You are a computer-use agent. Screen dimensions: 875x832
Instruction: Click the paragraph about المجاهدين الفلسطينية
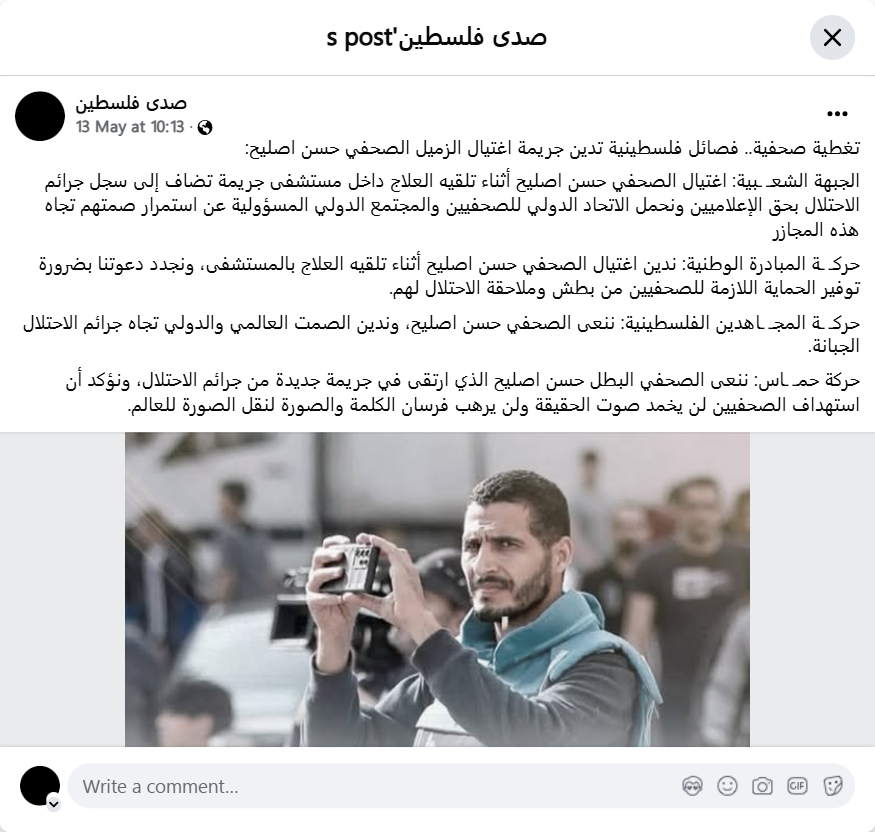[x=441, y=334]
